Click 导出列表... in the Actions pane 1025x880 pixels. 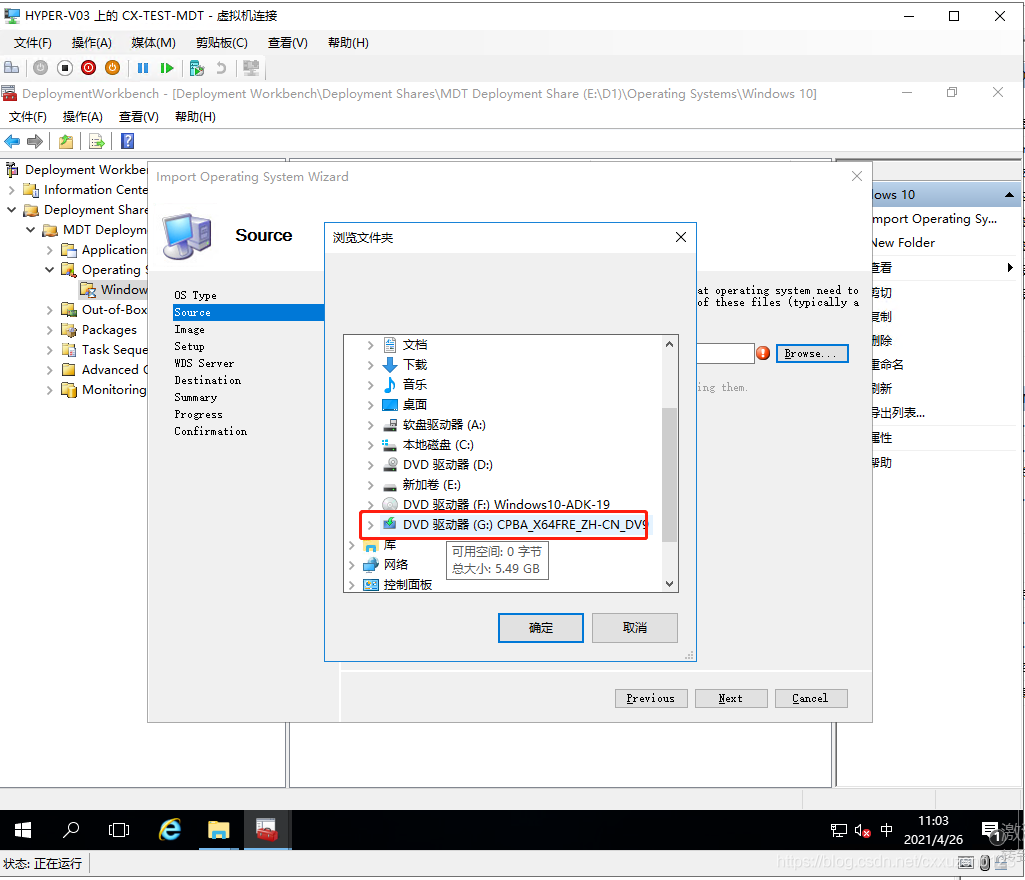point(898,413)
